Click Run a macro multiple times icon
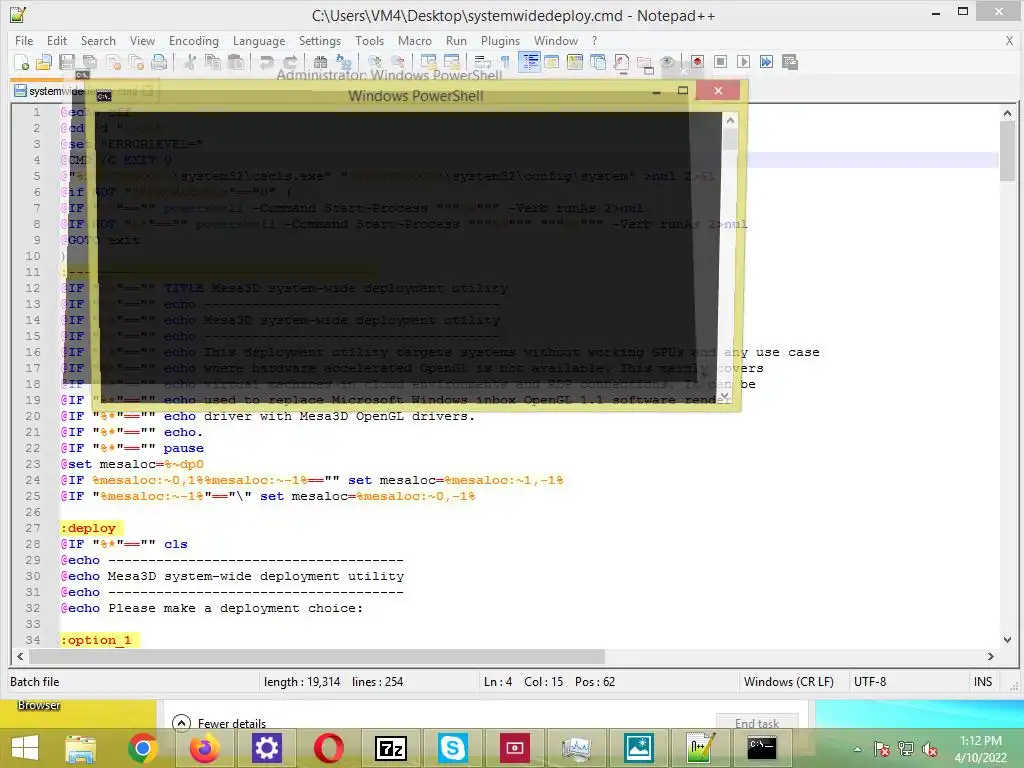This screenshot has width=1024, height=768. point(766,62)
